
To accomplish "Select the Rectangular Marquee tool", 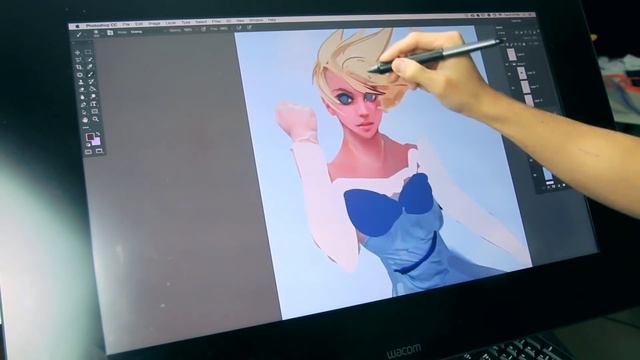I will click(x=88, y=52).
